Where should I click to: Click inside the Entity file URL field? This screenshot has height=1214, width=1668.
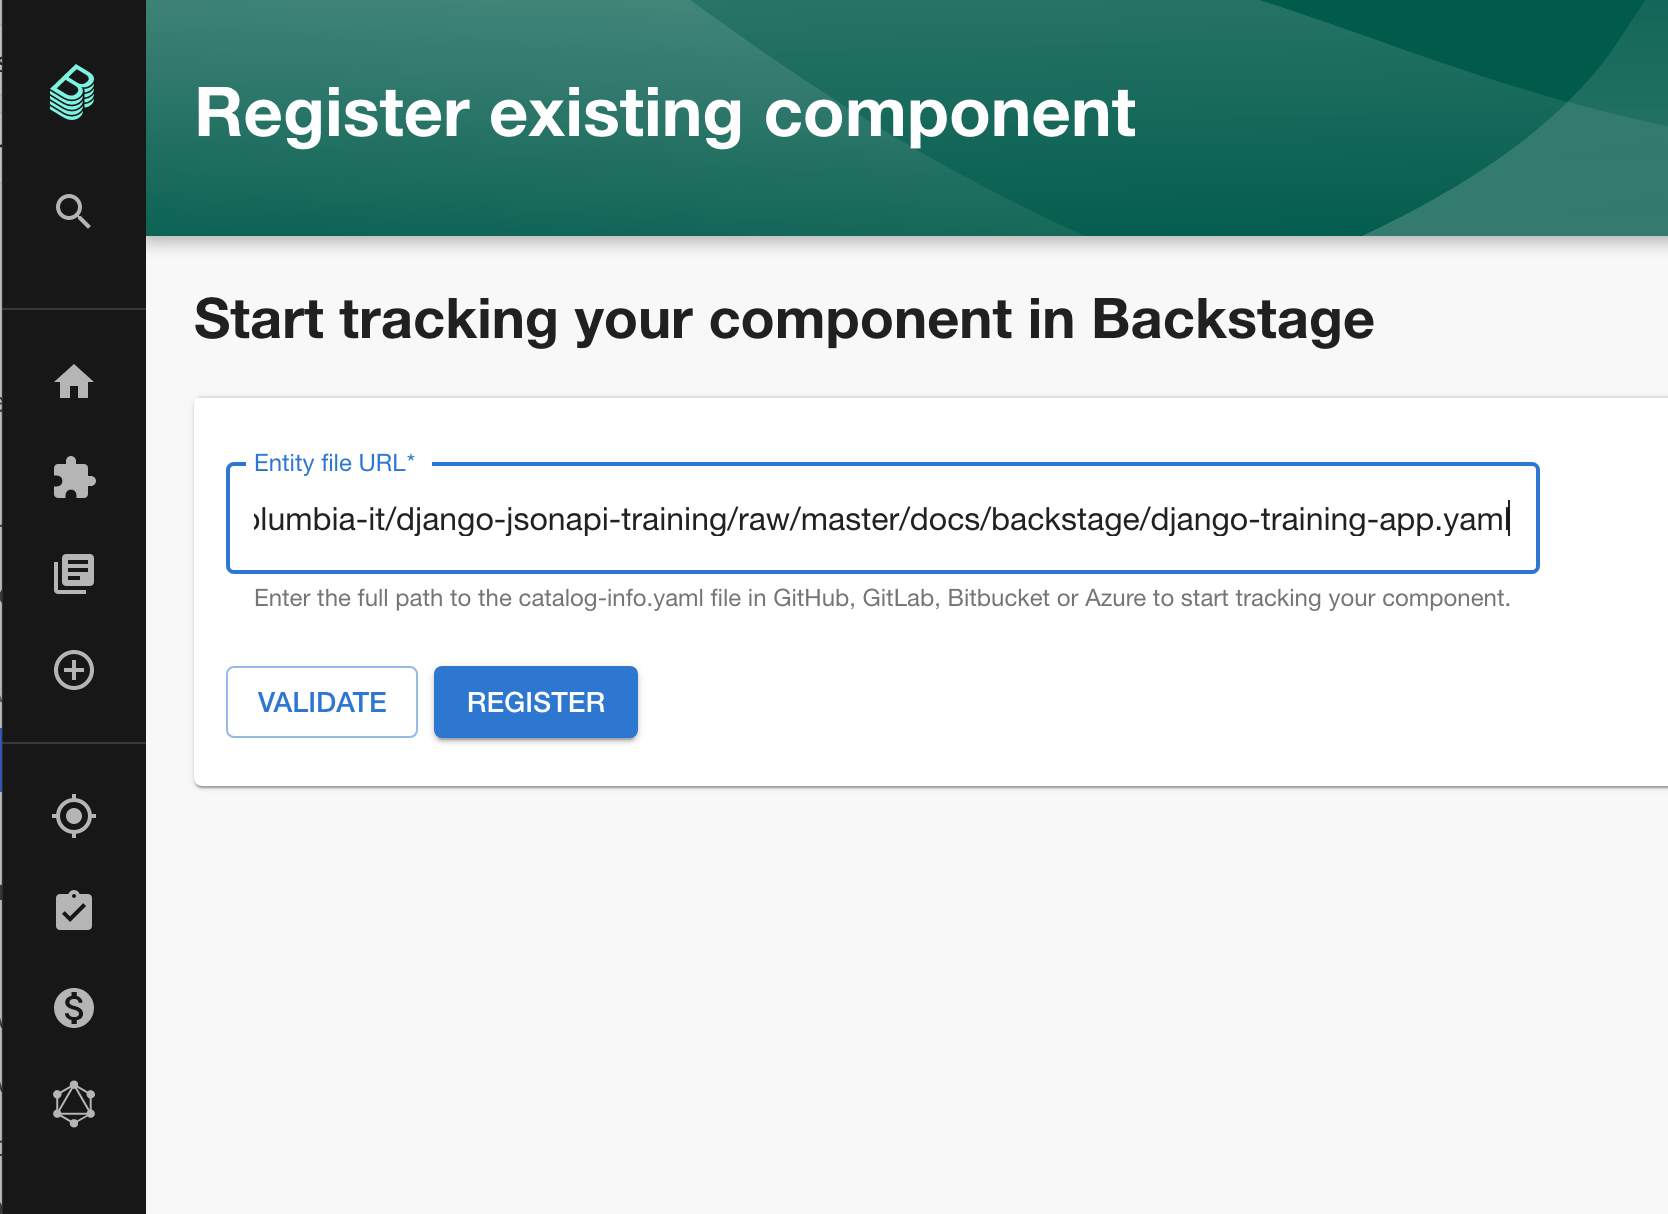click(880, 518)
